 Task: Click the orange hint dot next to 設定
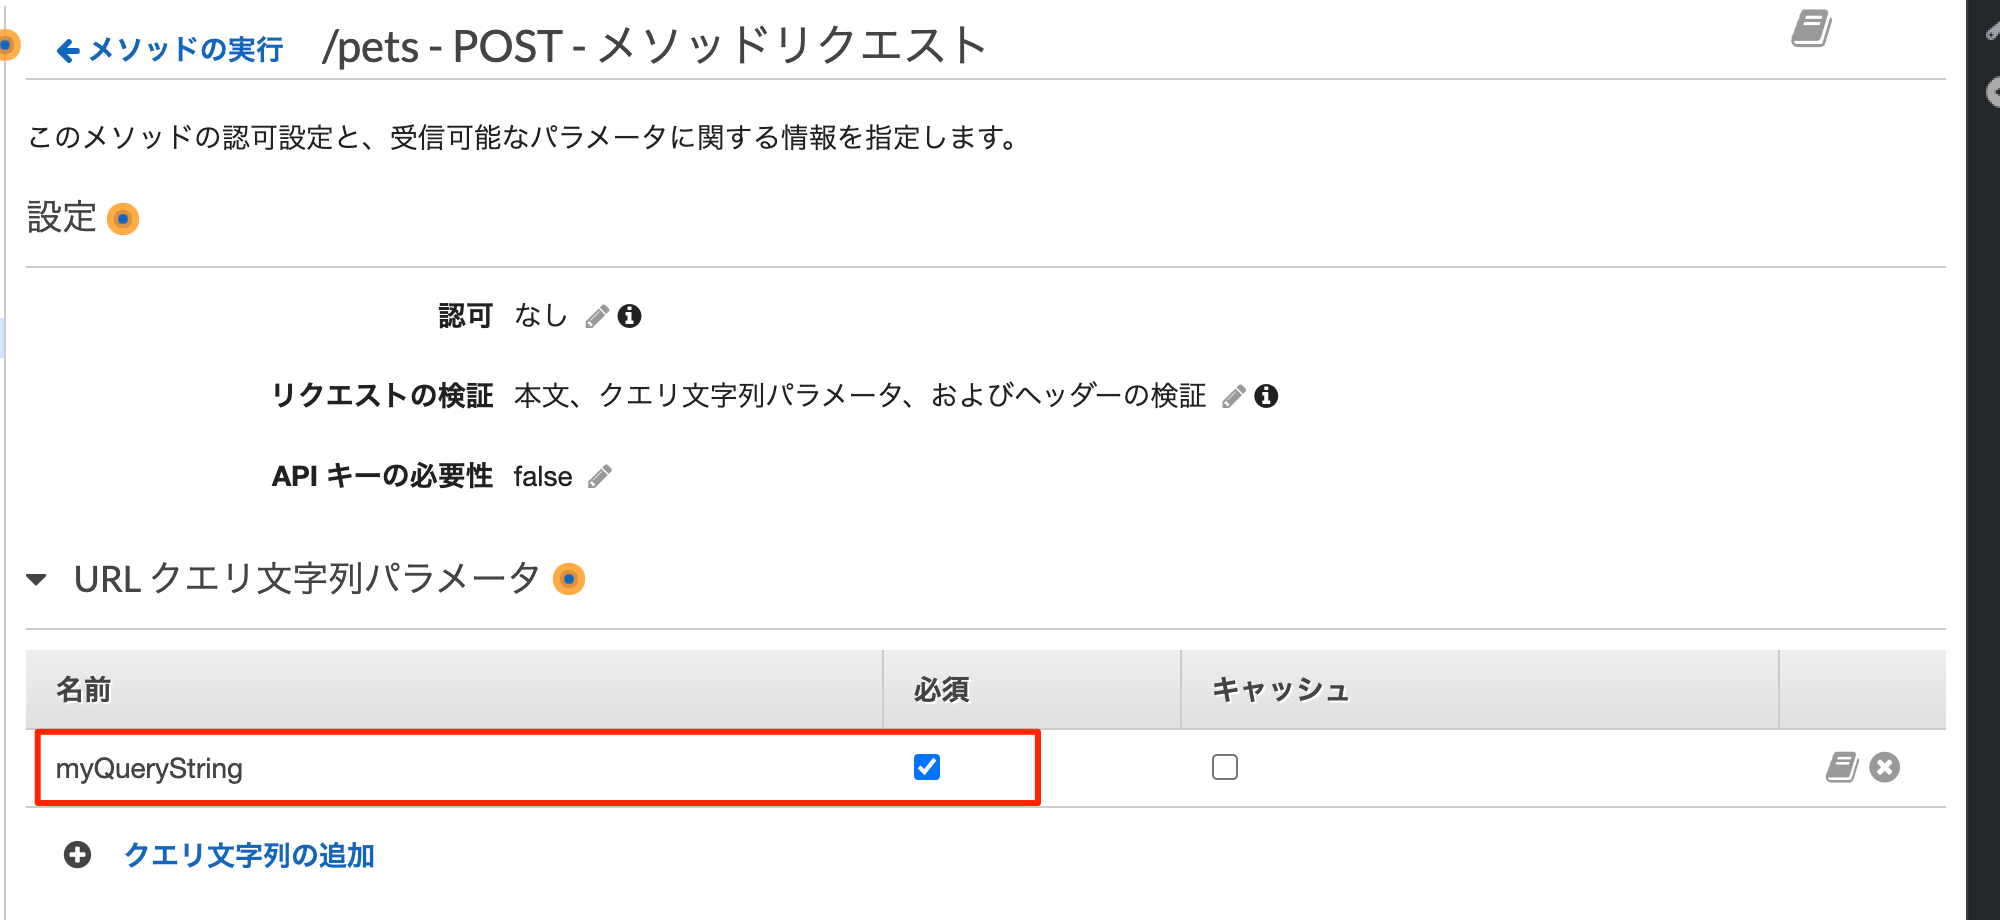(123, 219)
